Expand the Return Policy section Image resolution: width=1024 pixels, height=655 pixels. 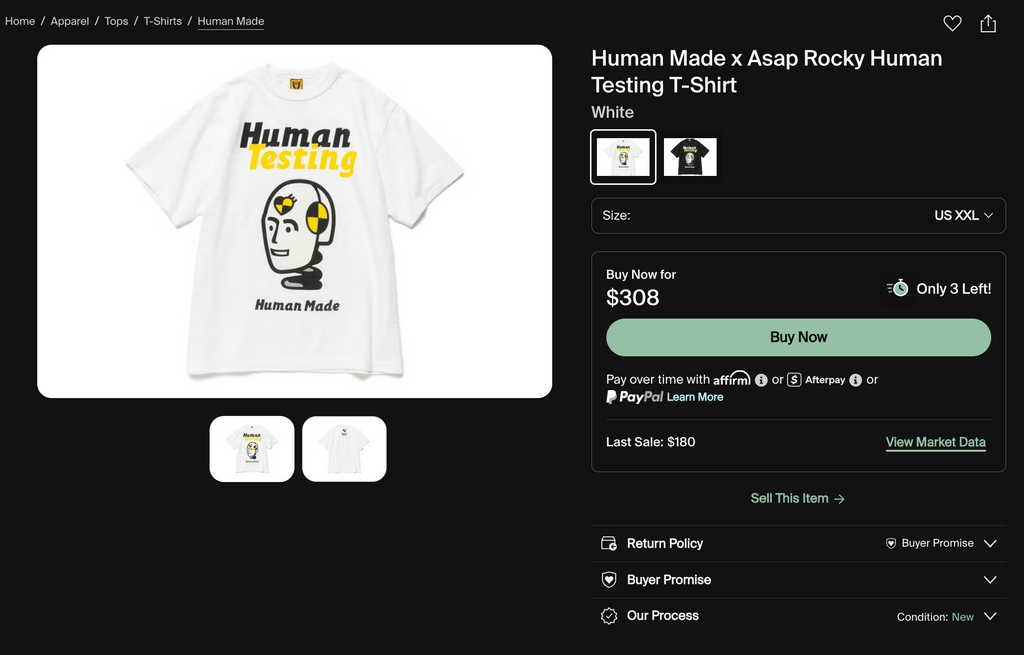tap(990, 544)
